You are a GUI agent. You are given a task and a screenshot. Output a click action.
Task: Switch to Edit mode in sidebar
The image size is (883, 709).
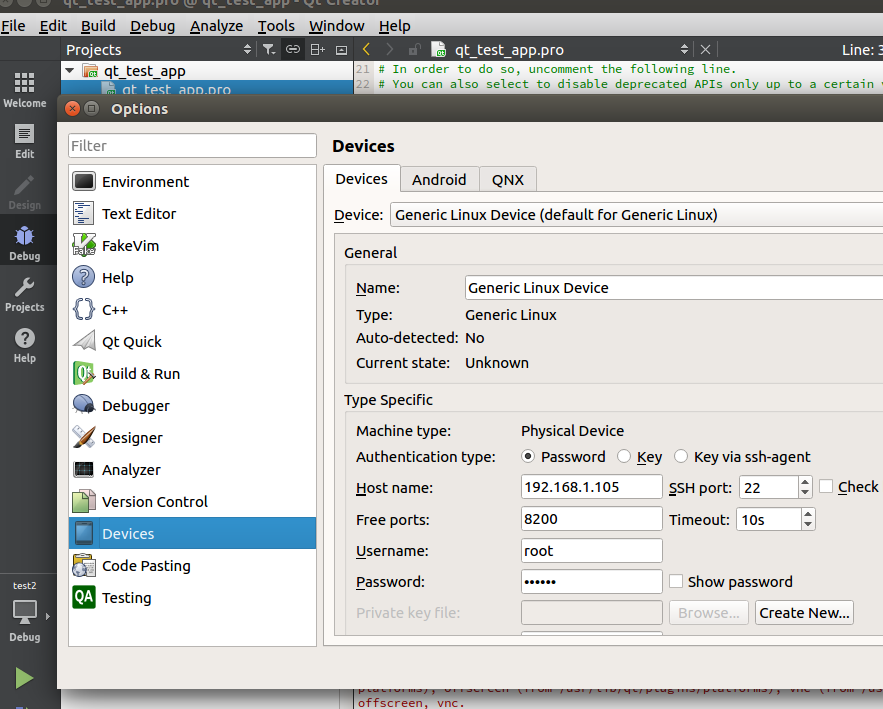pos(24,141)
